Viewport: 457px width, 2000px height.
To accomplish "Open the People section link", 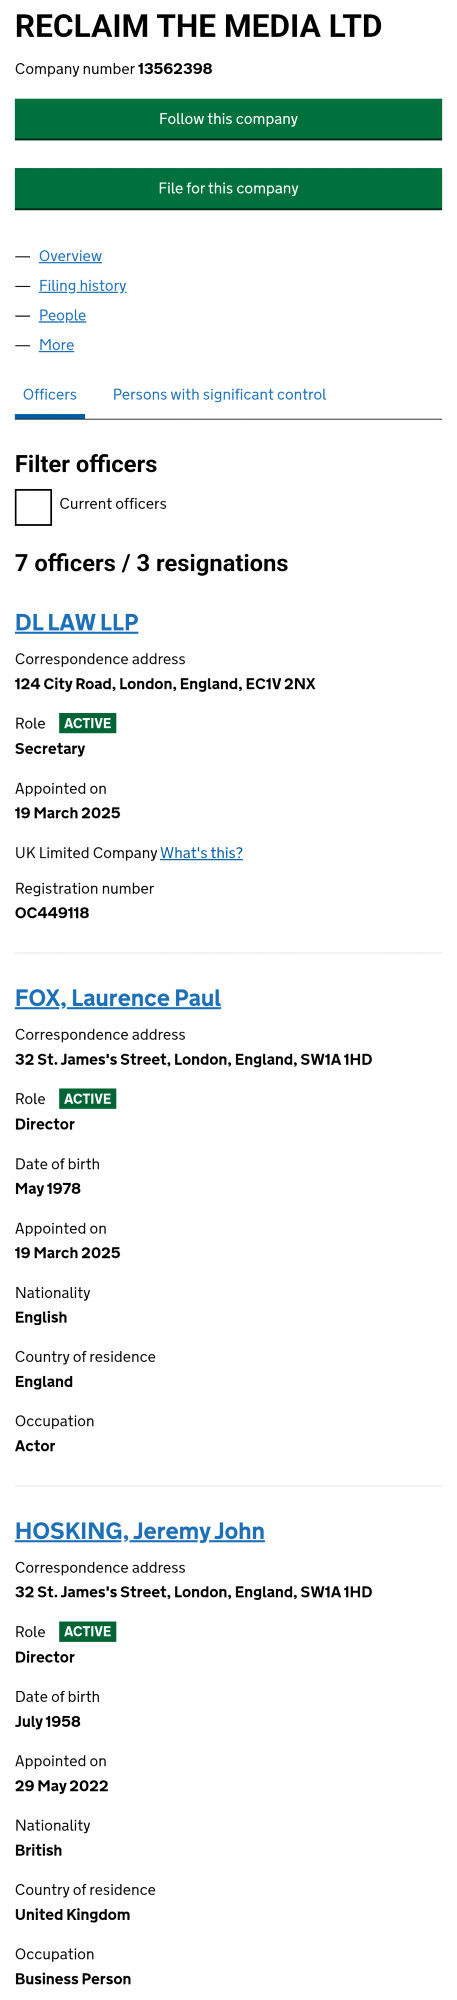I will coord(62,315).
